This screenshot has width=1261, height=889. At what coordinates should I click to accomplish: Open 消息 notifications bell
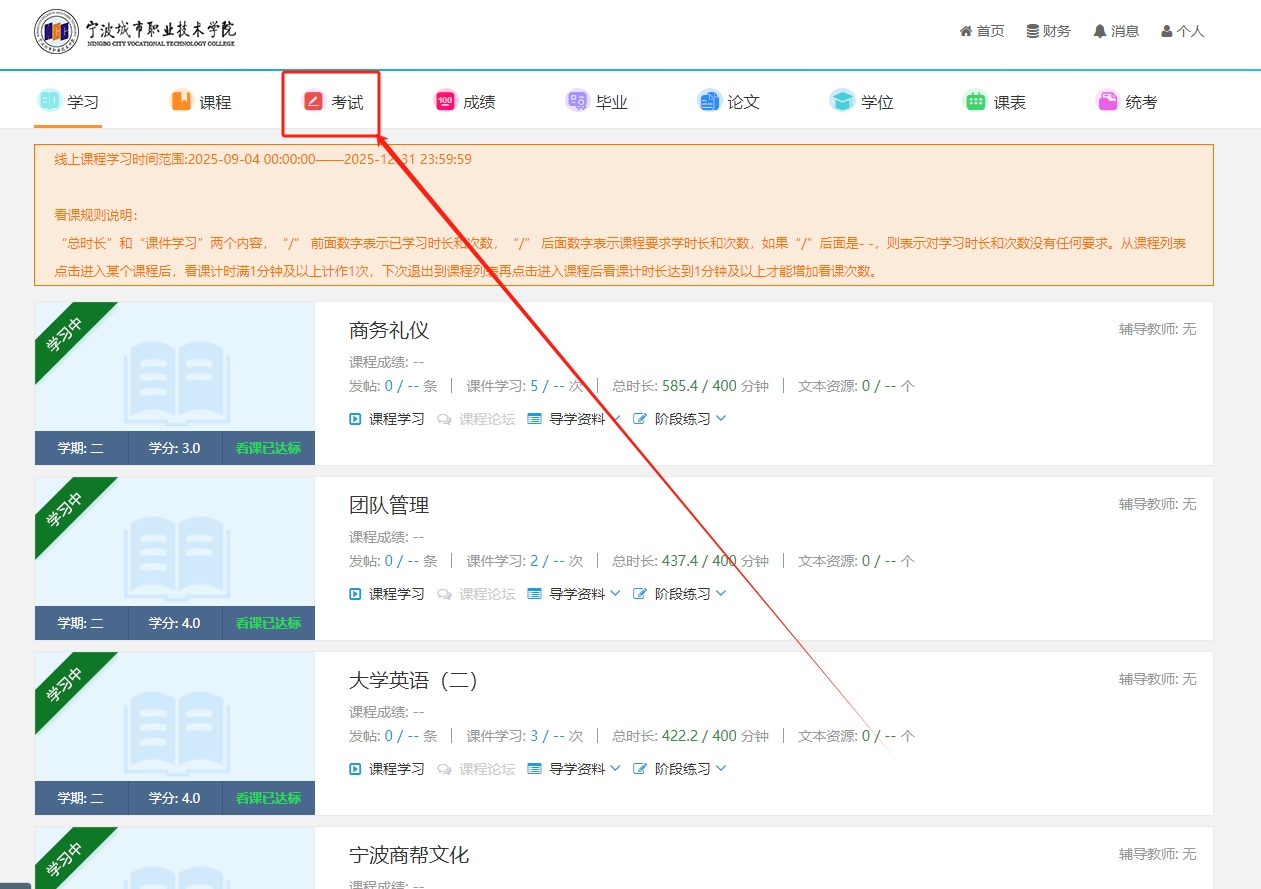click(1116, 31)
